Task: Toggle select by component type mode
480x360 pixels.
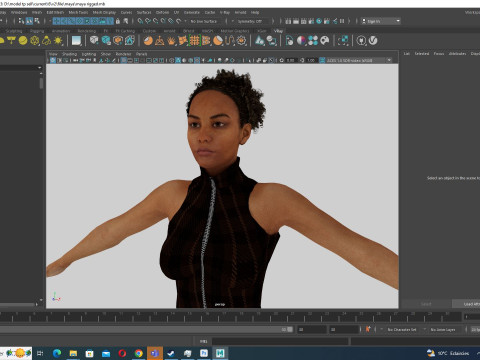Action: pos(37,21)
